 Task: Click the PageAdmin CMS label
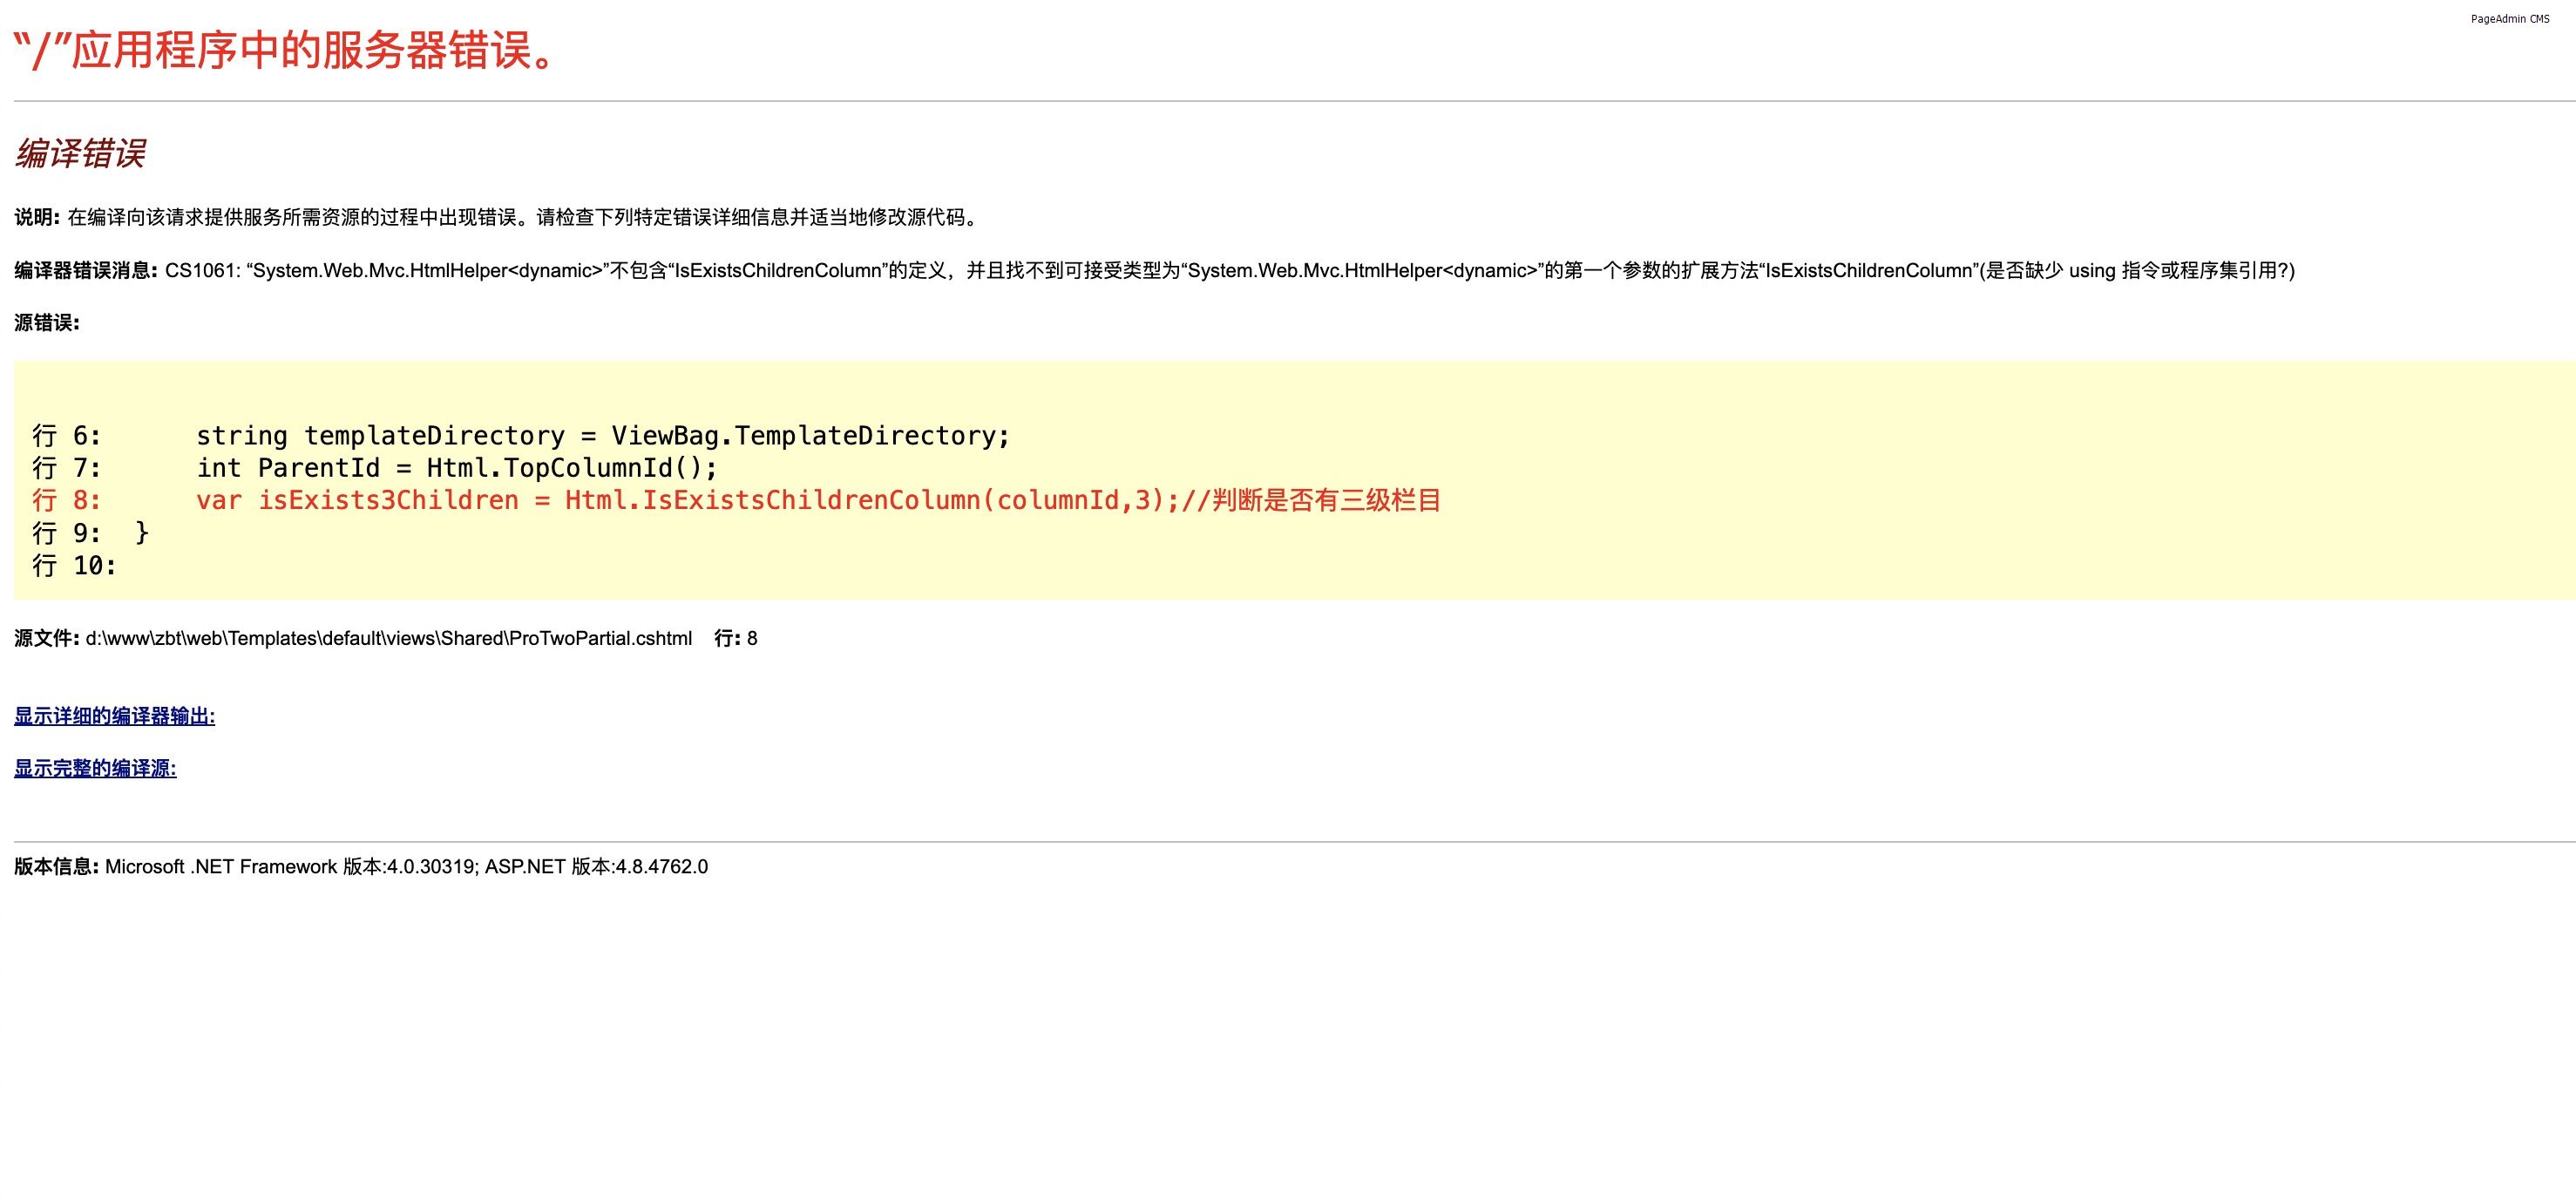pyautogui.click(x=2509, y=19)
